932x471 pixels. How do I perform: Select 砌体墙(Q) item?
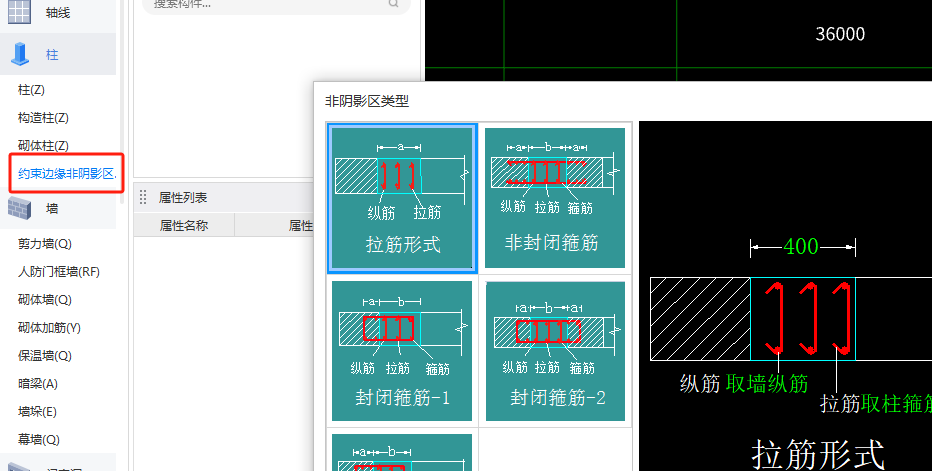coord(45,300)
